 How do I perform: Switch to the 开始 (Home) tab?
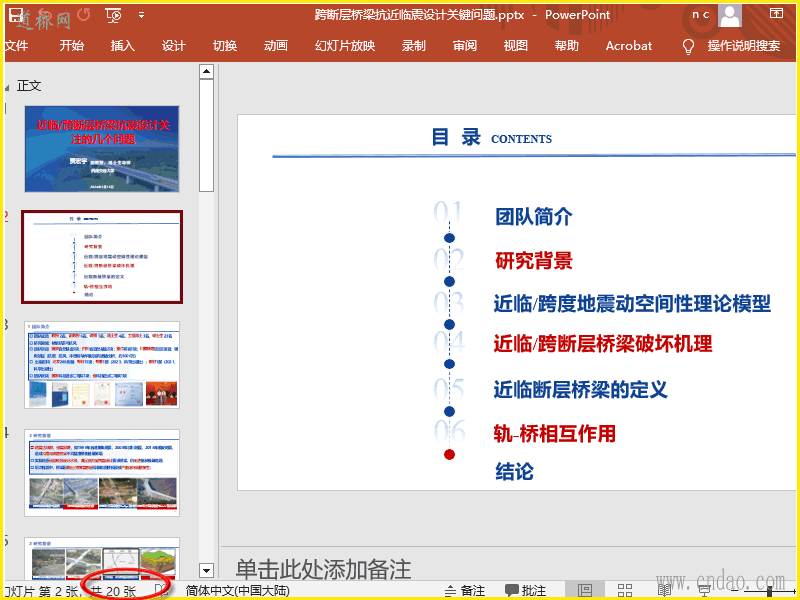coord(71,46)
